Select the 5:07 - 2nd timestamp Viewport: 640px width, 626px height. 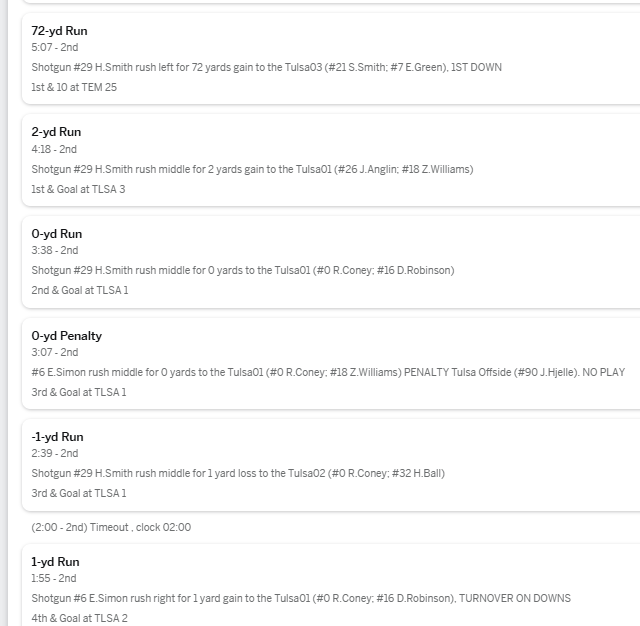54,47
